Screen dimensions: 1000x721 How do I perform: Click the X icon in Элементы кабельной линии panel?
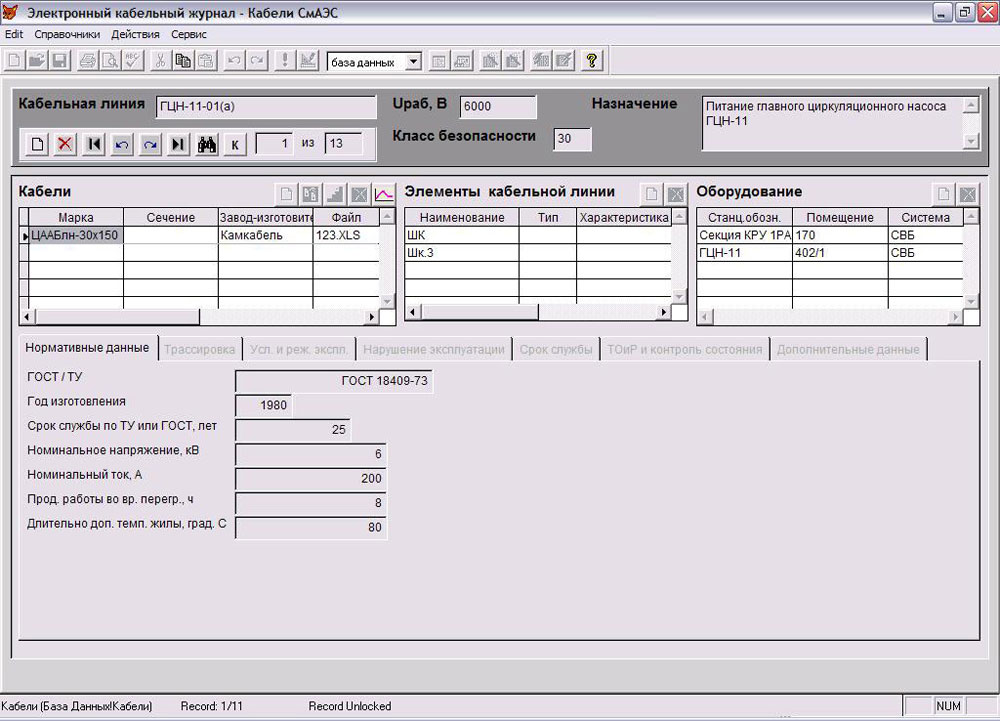tap(675, 194)
